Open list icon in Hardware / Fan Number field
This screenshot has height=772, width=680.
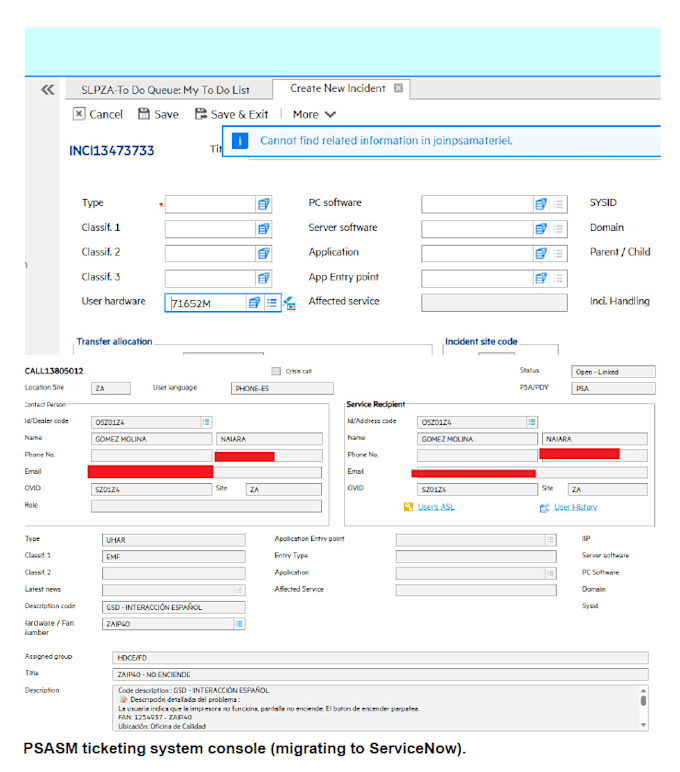coord(239,624)
